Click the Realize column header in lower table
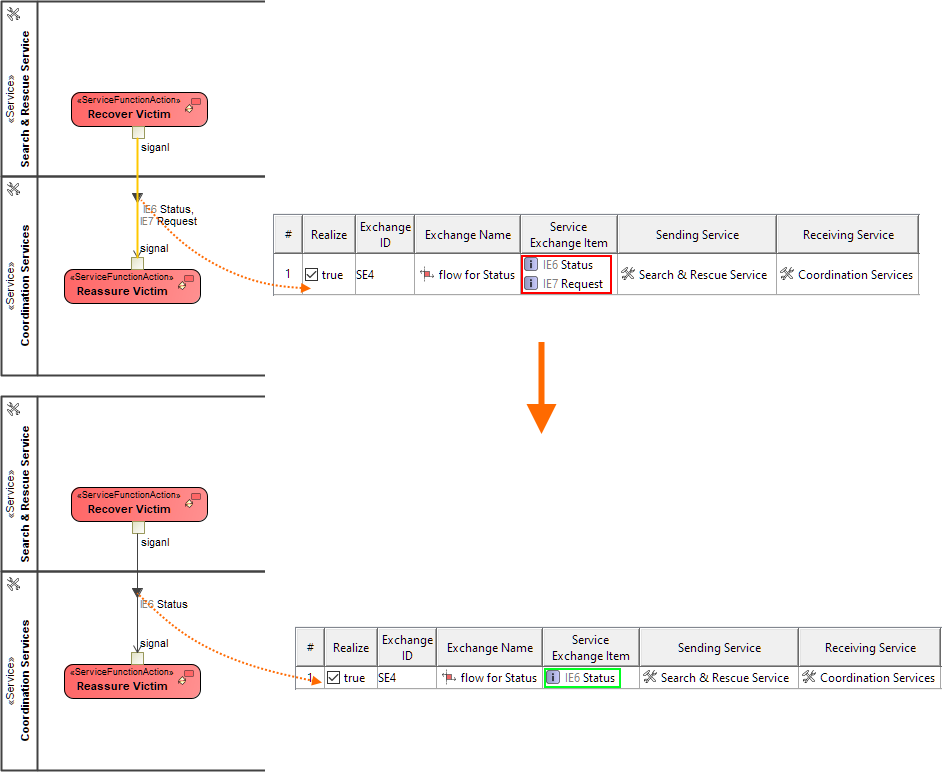 pyautogui.click(x=351, y=648)
